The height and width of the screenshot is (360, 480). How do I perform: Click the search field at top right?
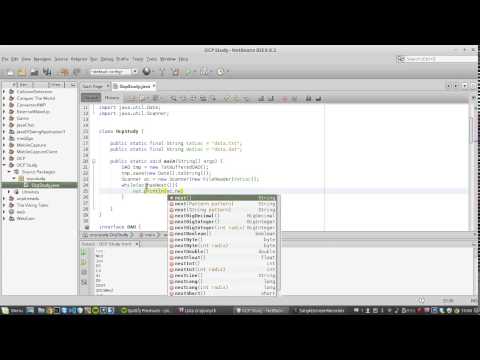(437, 59)
